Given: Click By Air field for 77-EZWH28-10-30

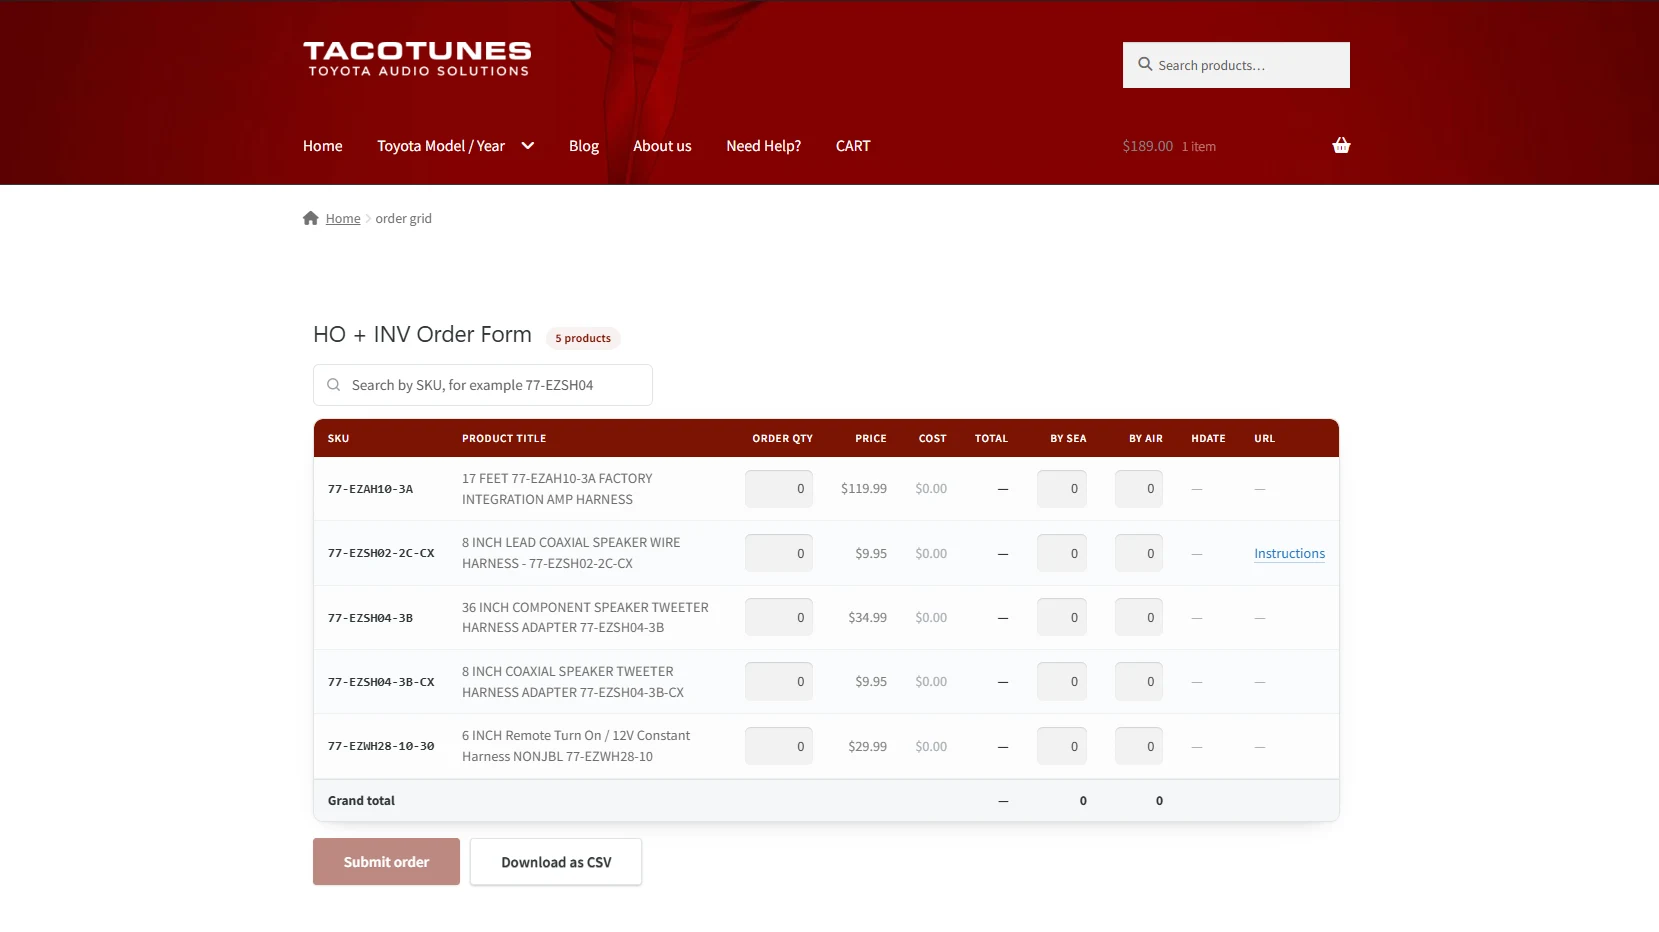Looking at the screenshot, I should pos(1139,746).
